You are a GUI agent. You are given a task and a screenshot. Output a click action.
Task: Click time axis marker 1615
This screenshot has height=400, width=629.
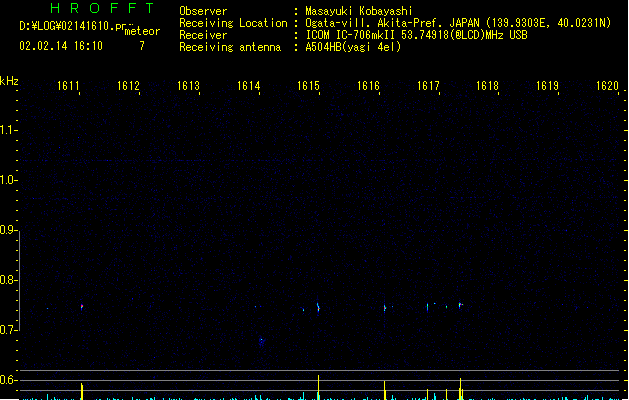(308, 86)
